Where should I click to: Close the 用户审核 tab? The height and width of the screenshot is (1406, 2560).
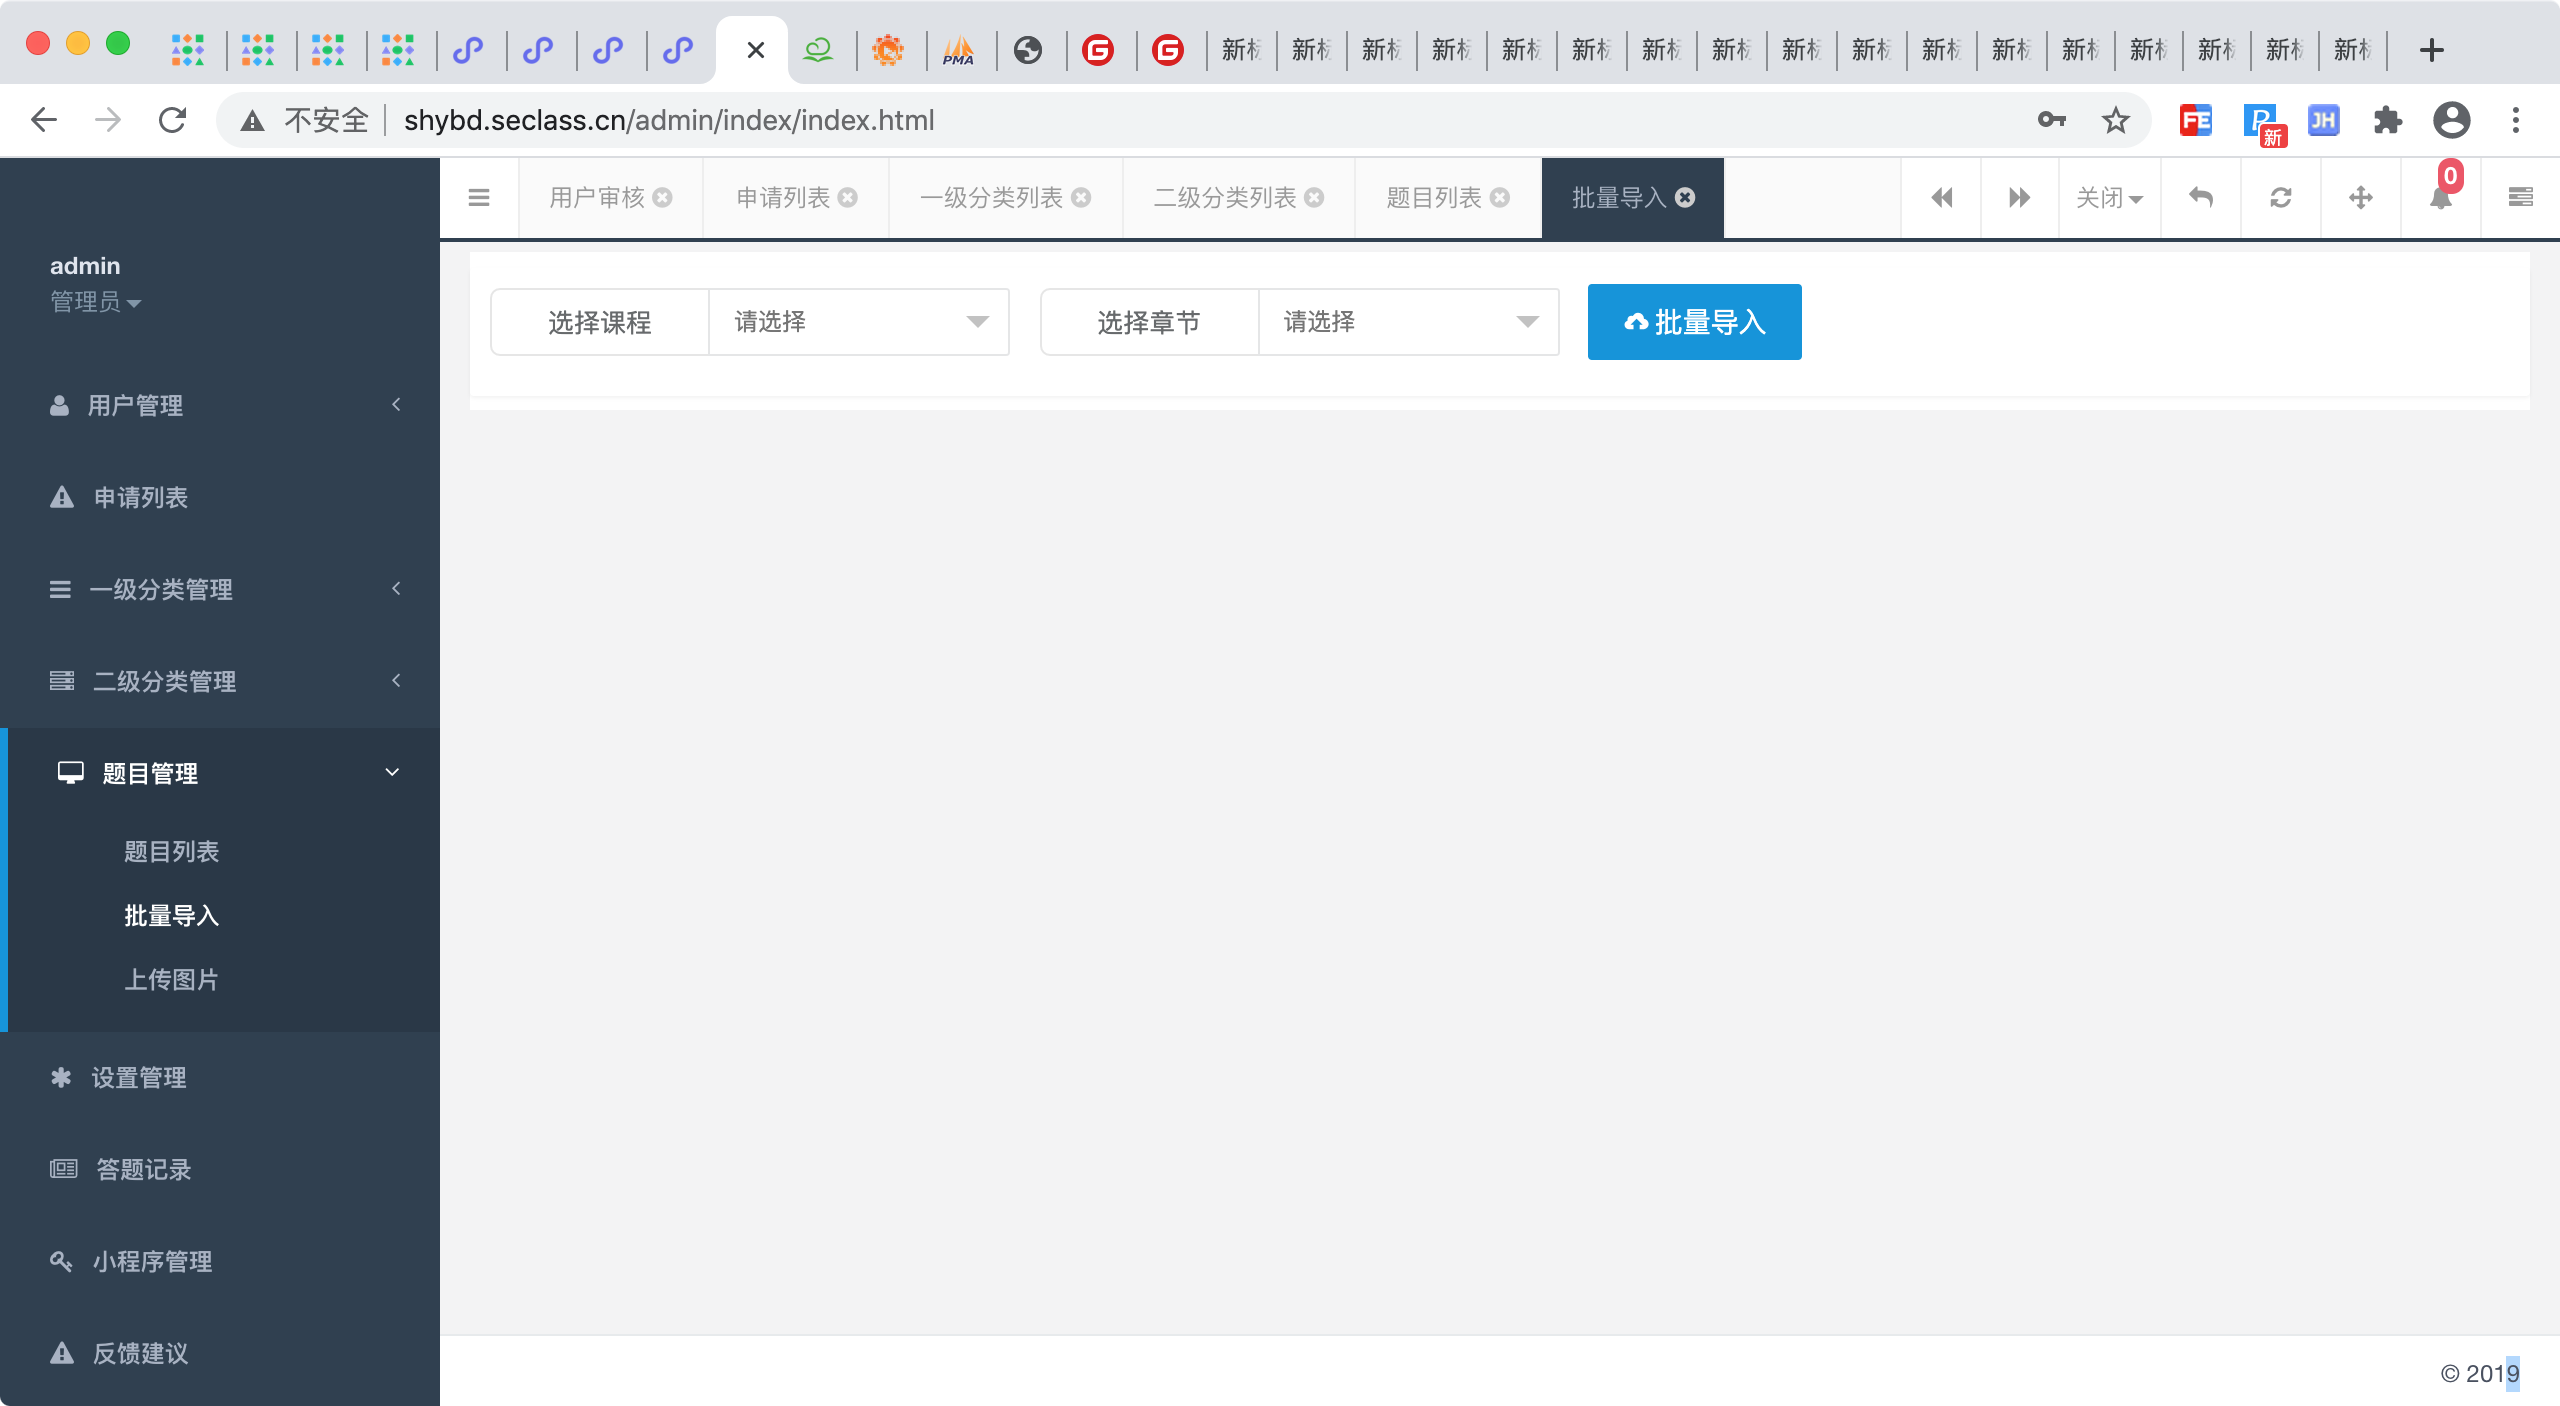pyautogui.click(x=663, y=198)
